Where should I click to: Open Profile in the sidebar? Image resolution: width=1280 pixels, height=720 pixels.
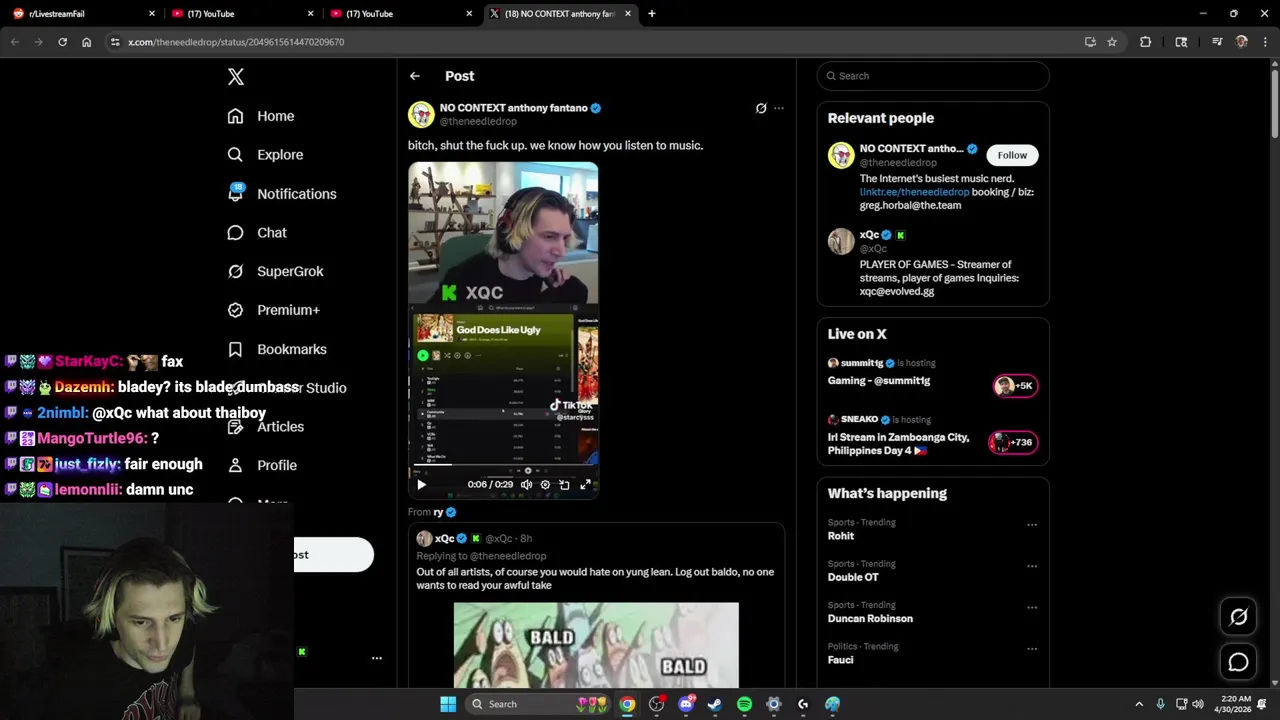coord(262,465)
